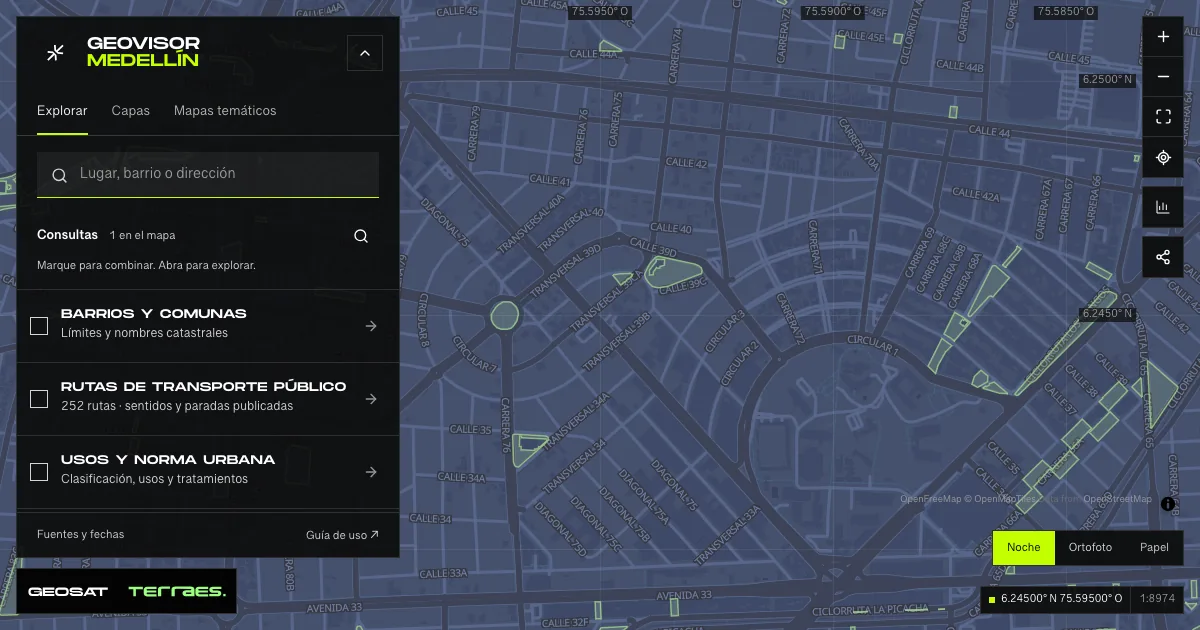Focus the Lugar, barrio o dirección search field
1200x630 pixels.
pyautogui.click(x=208, y=174)
